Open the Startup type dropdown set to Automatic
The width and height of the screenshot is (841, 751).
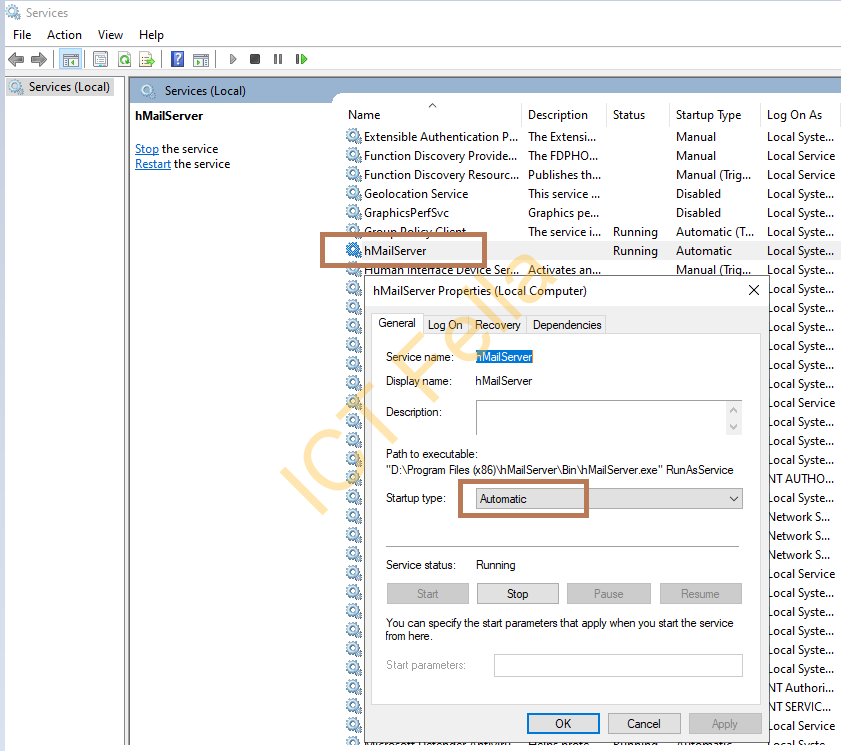pos(609,499)
